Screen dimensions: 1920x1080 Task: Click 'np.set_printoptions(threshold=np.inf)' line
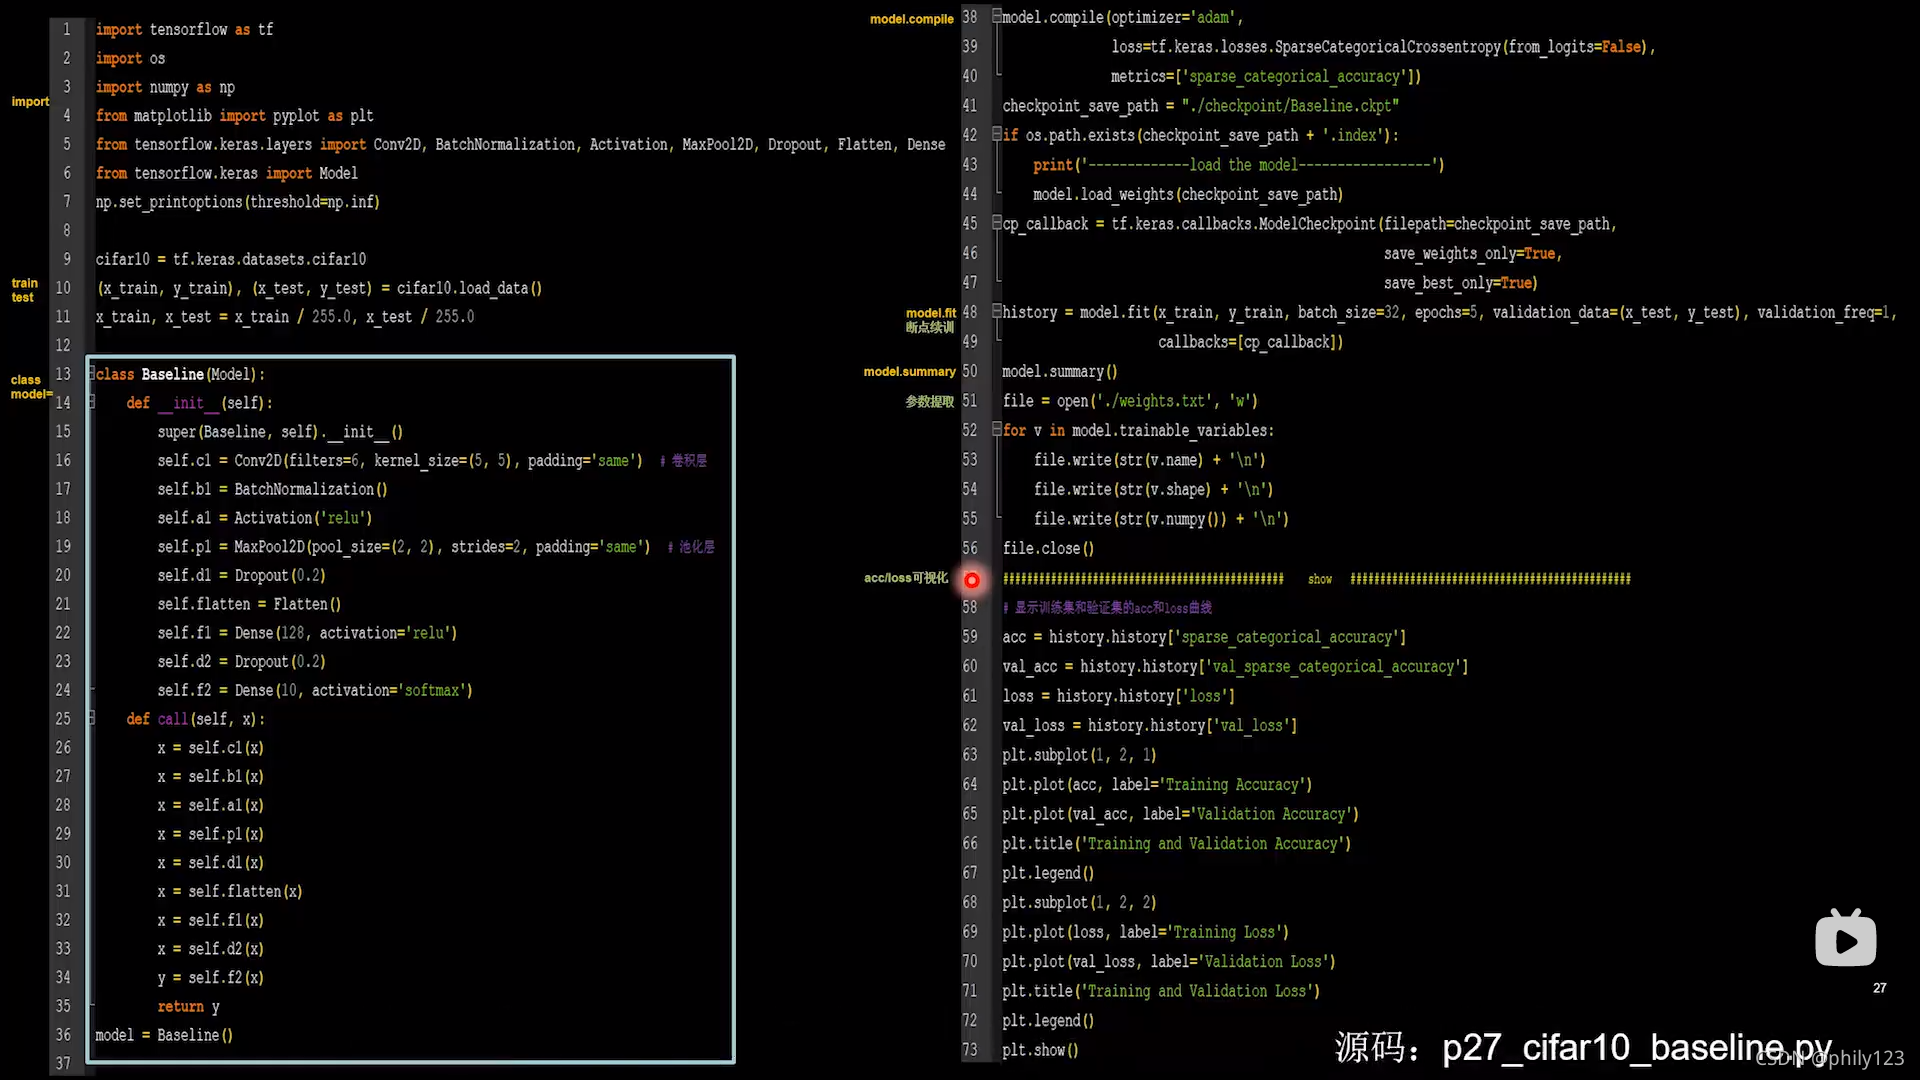[x=237, y=202]
